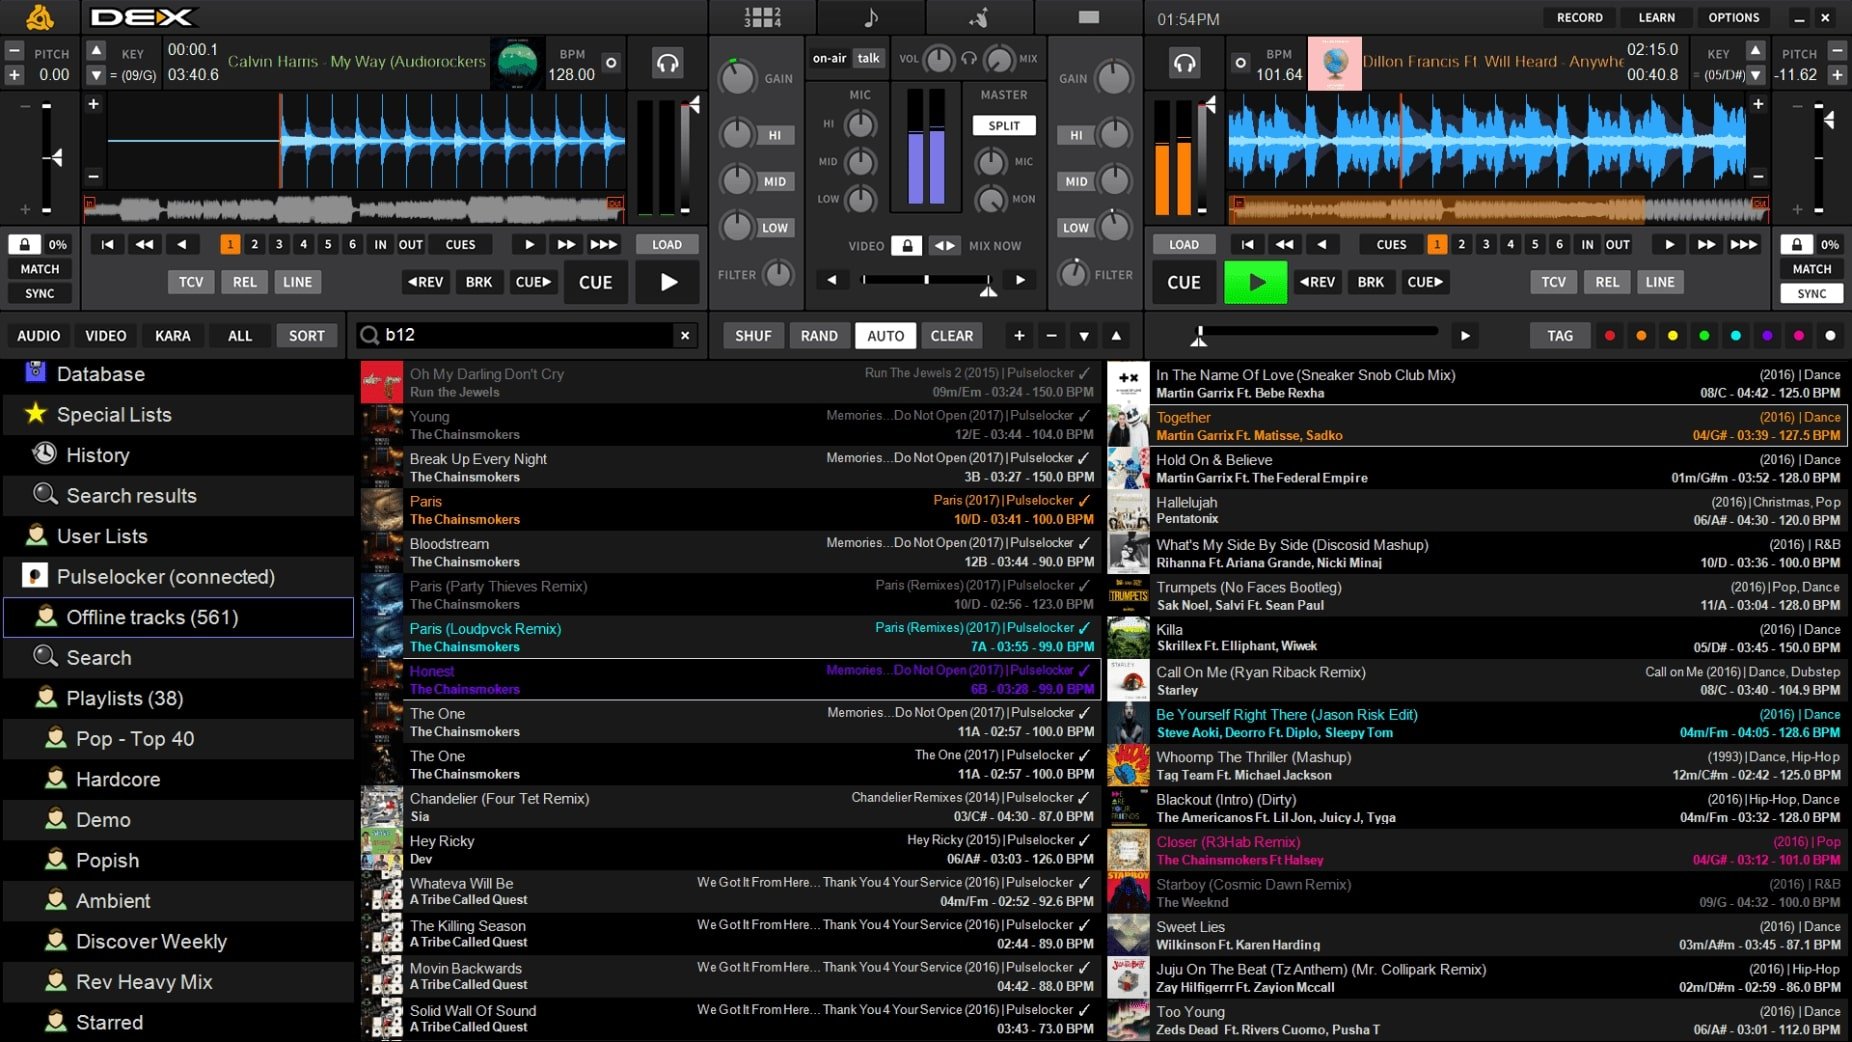Viewport: 1852px width, 1042px height.
Task: Switch to the VIDEO browser tab
Action: tap(105, 336)
